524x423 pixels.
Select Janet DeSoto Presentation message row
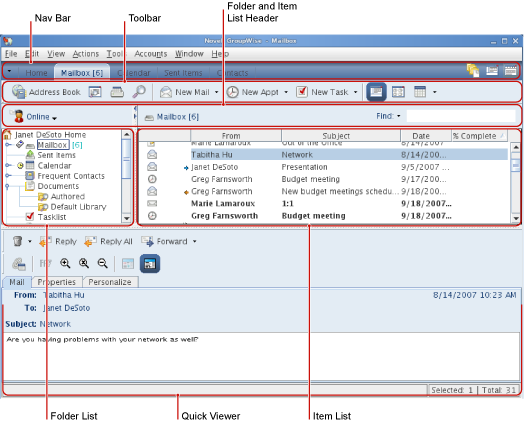pos(324,167)
